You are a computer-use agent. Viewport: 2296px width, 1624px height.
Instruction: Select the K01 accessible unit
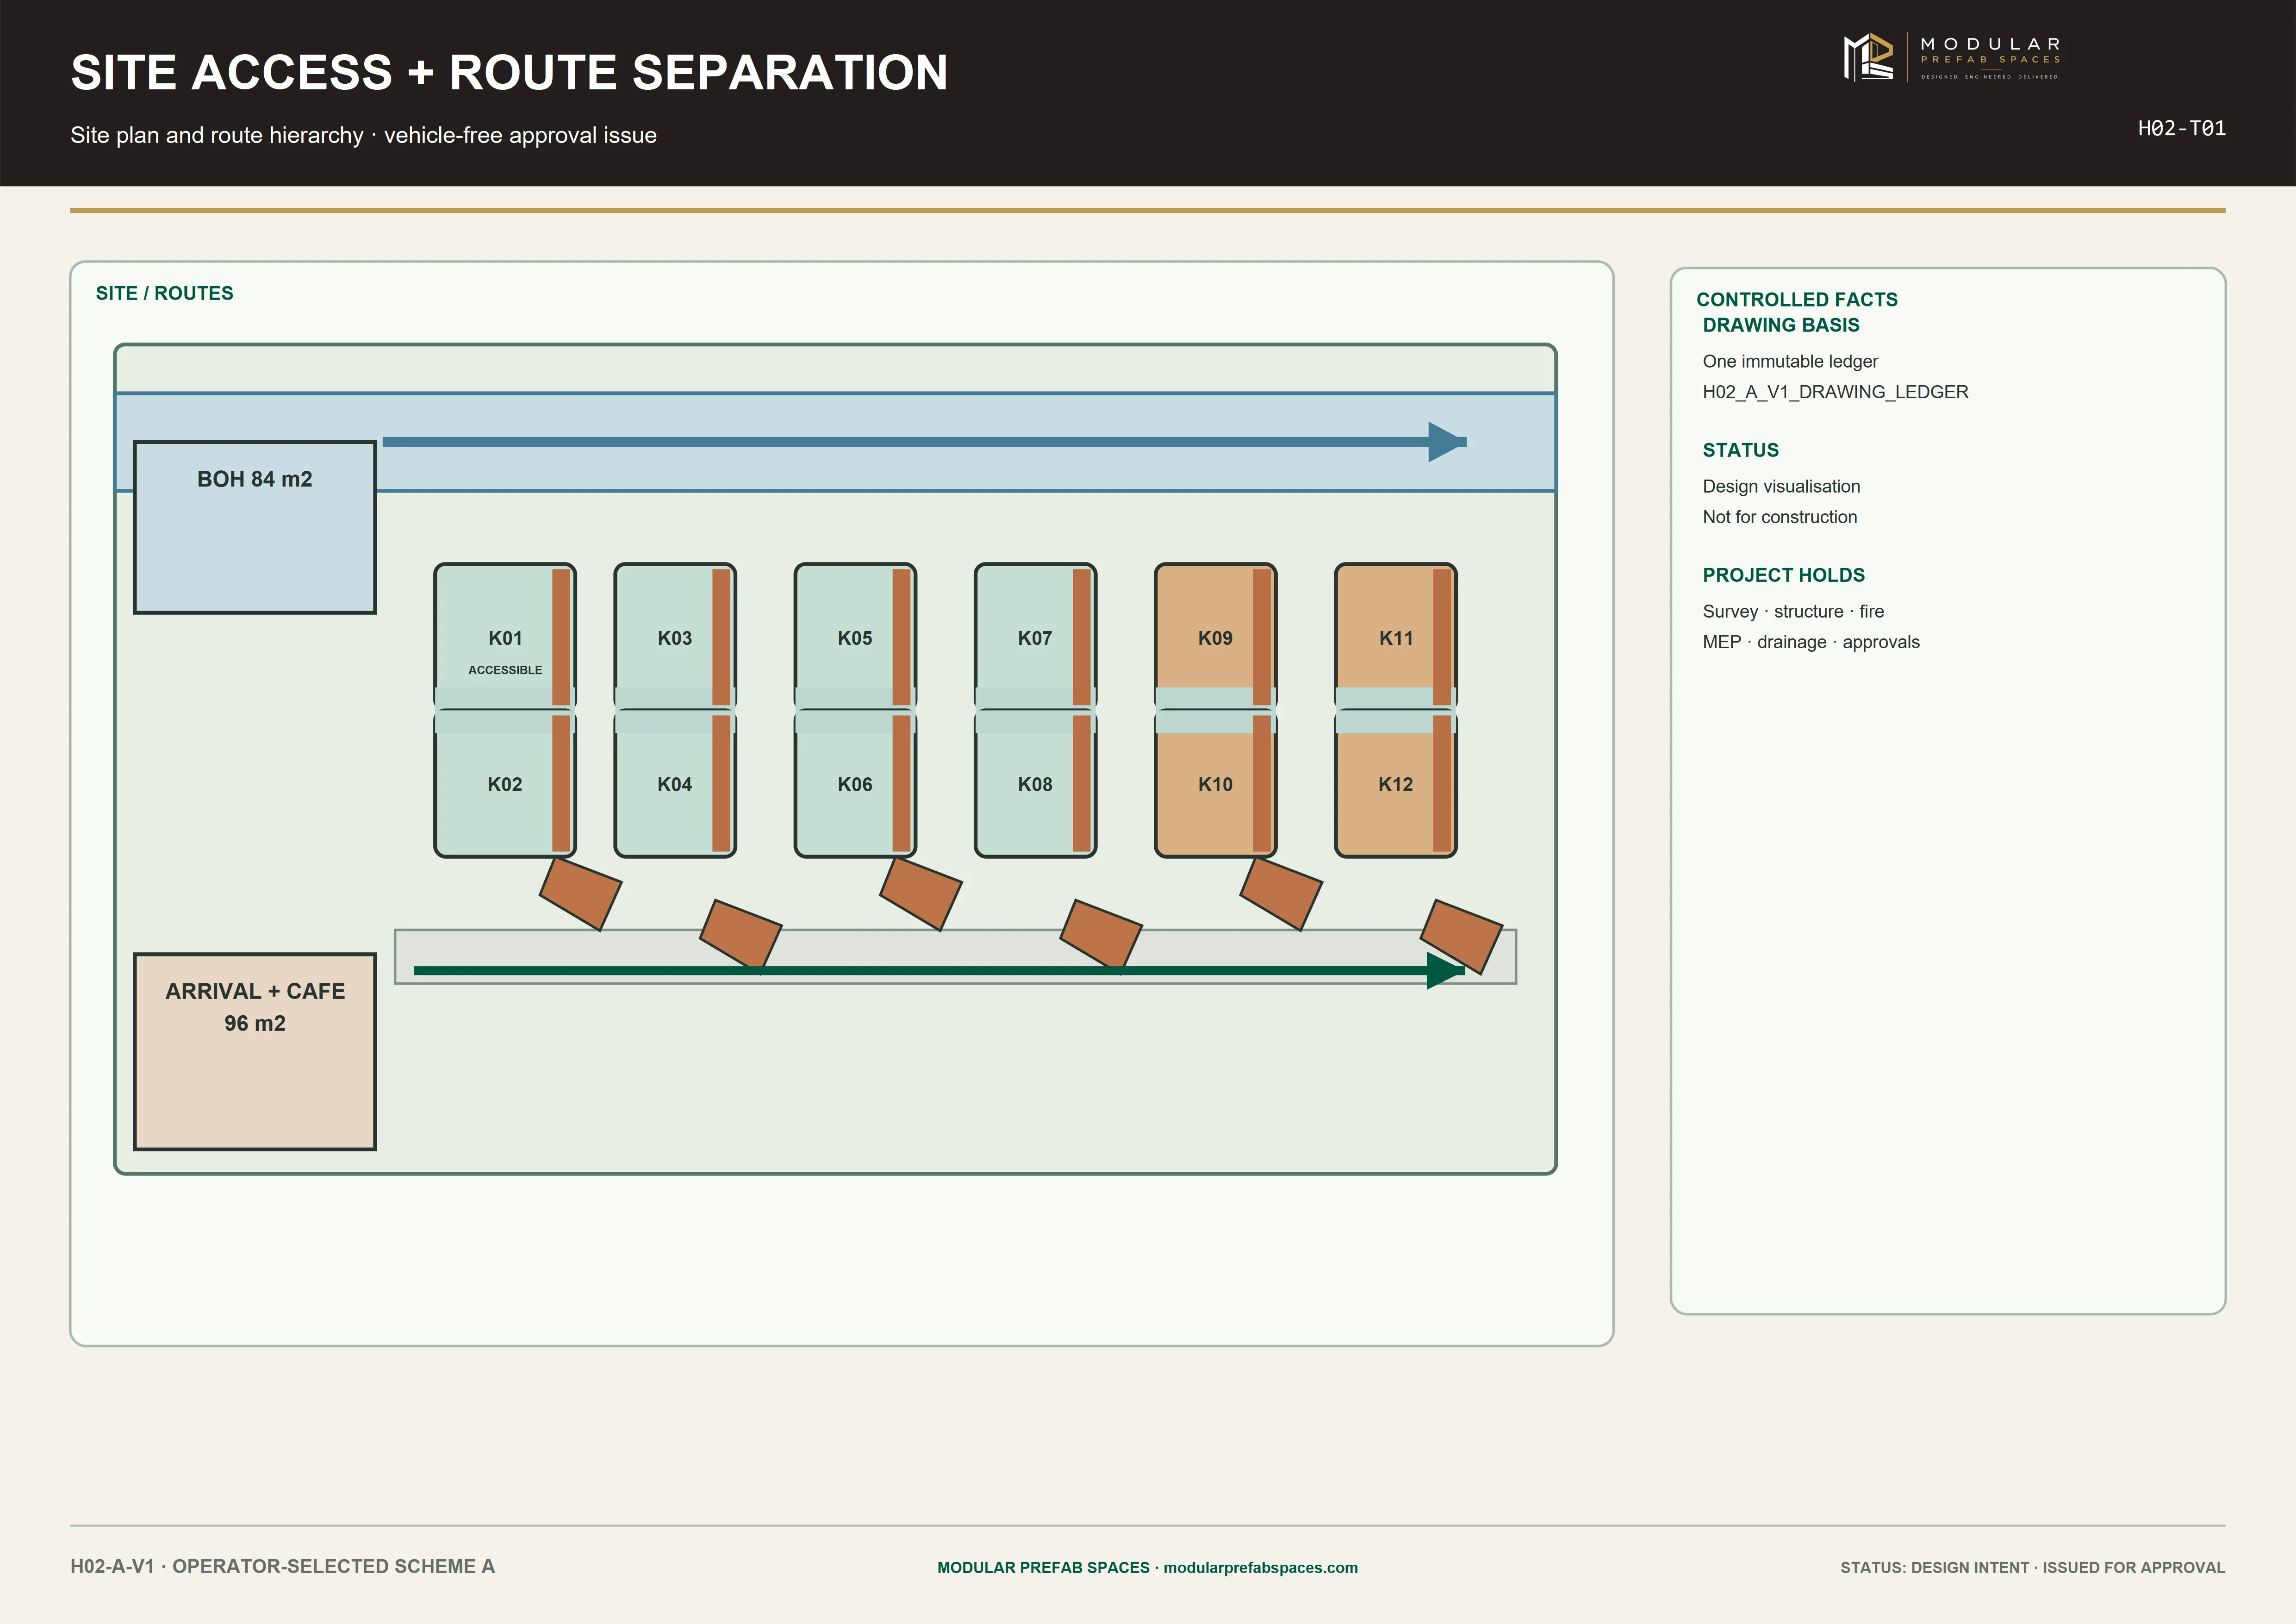click(505, 635)
